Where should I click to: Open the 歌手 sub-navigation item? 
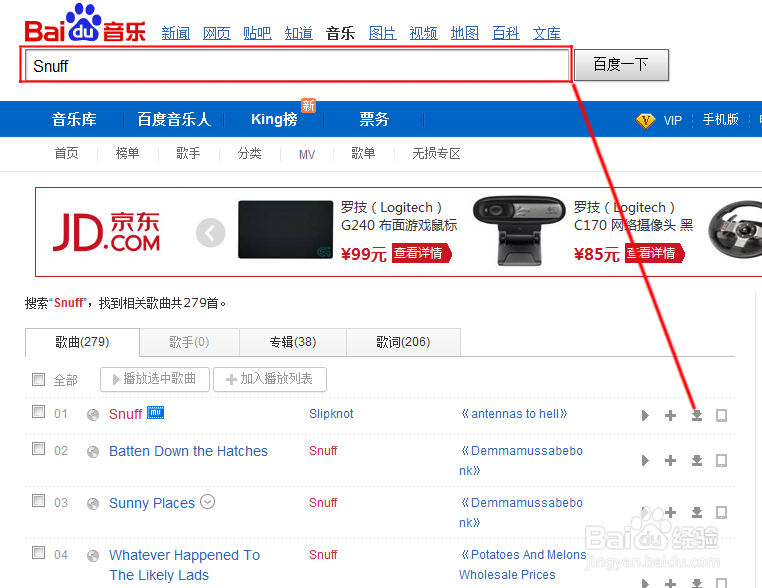(188, 154)
